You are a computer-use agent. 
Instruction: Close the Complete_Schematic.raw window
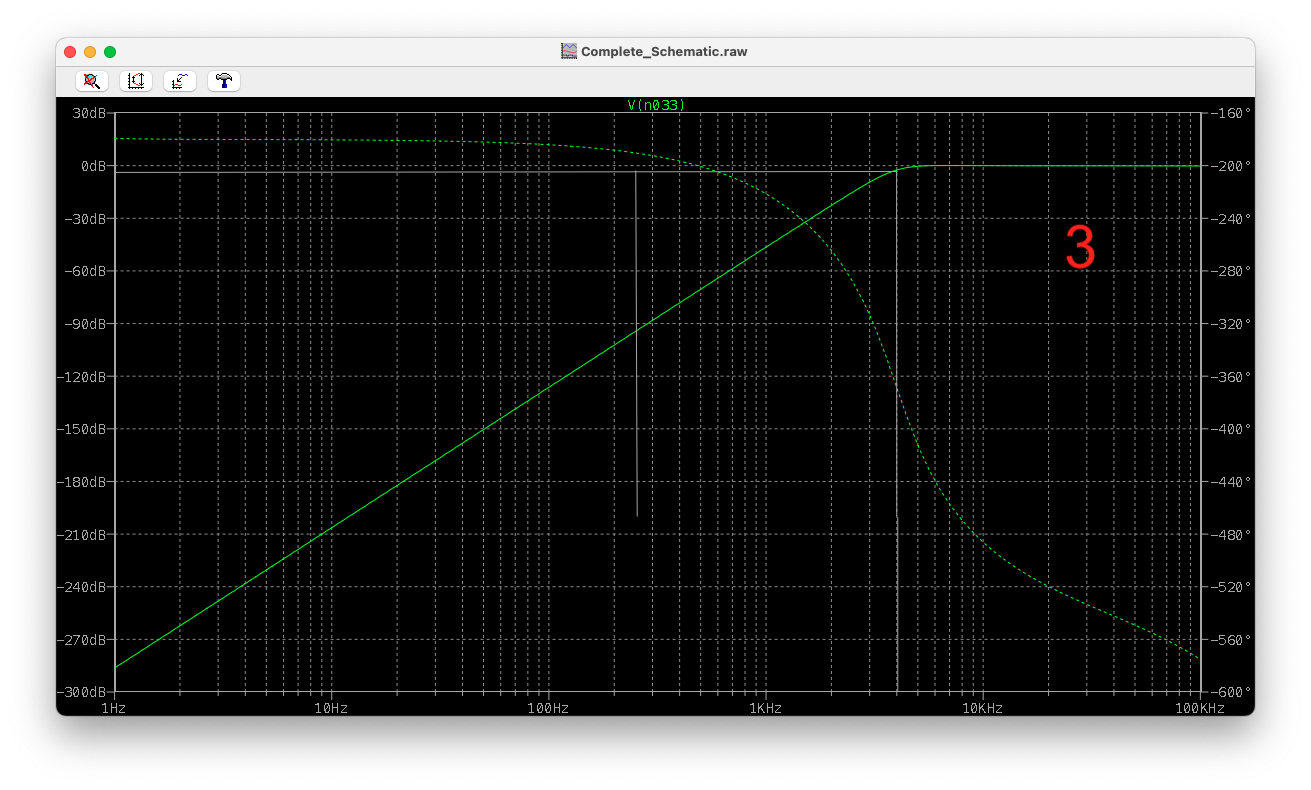[x=70, y=52]
